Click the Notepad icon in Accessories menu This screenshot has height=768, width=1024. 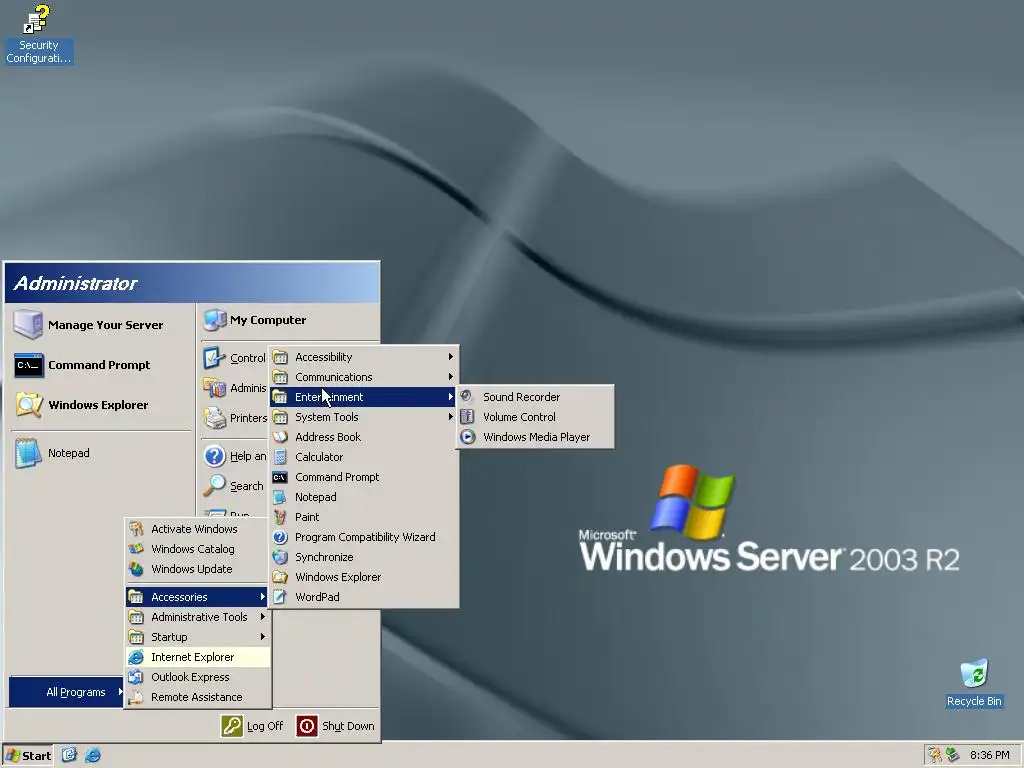coord(280,497)
